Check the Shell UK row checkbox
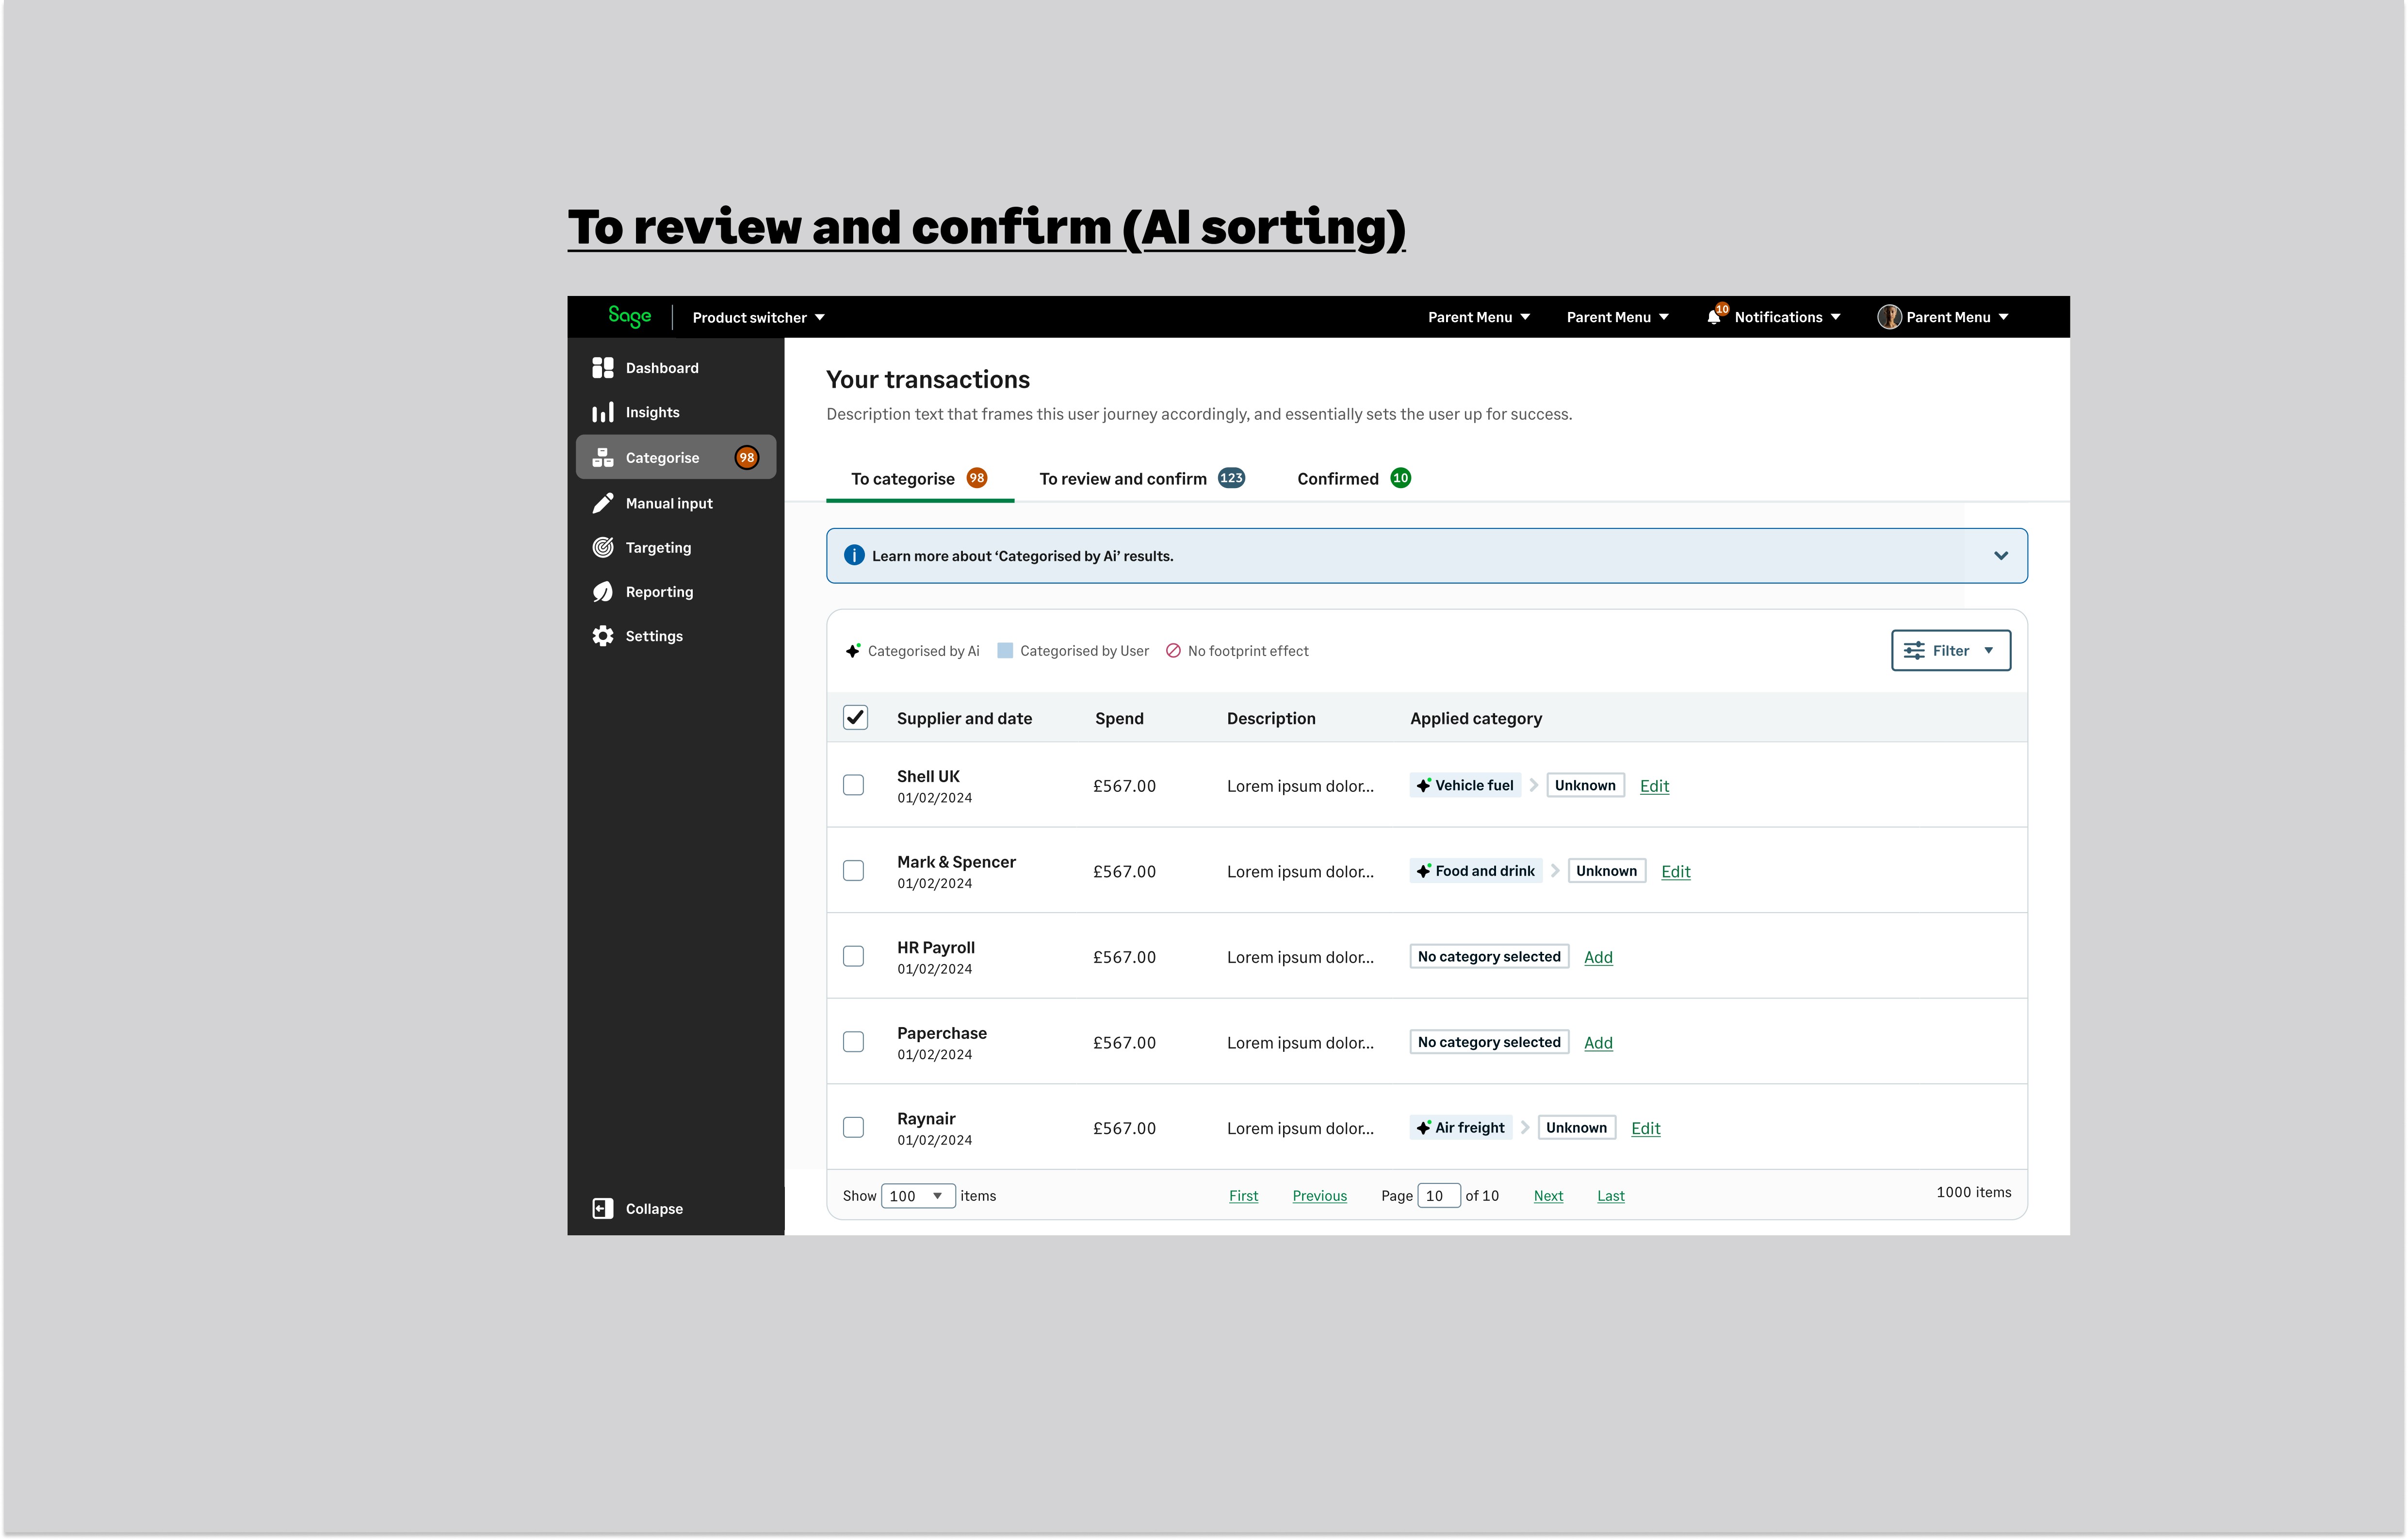The width and height of the screenshot is (2408, 1540). [853, 785]
